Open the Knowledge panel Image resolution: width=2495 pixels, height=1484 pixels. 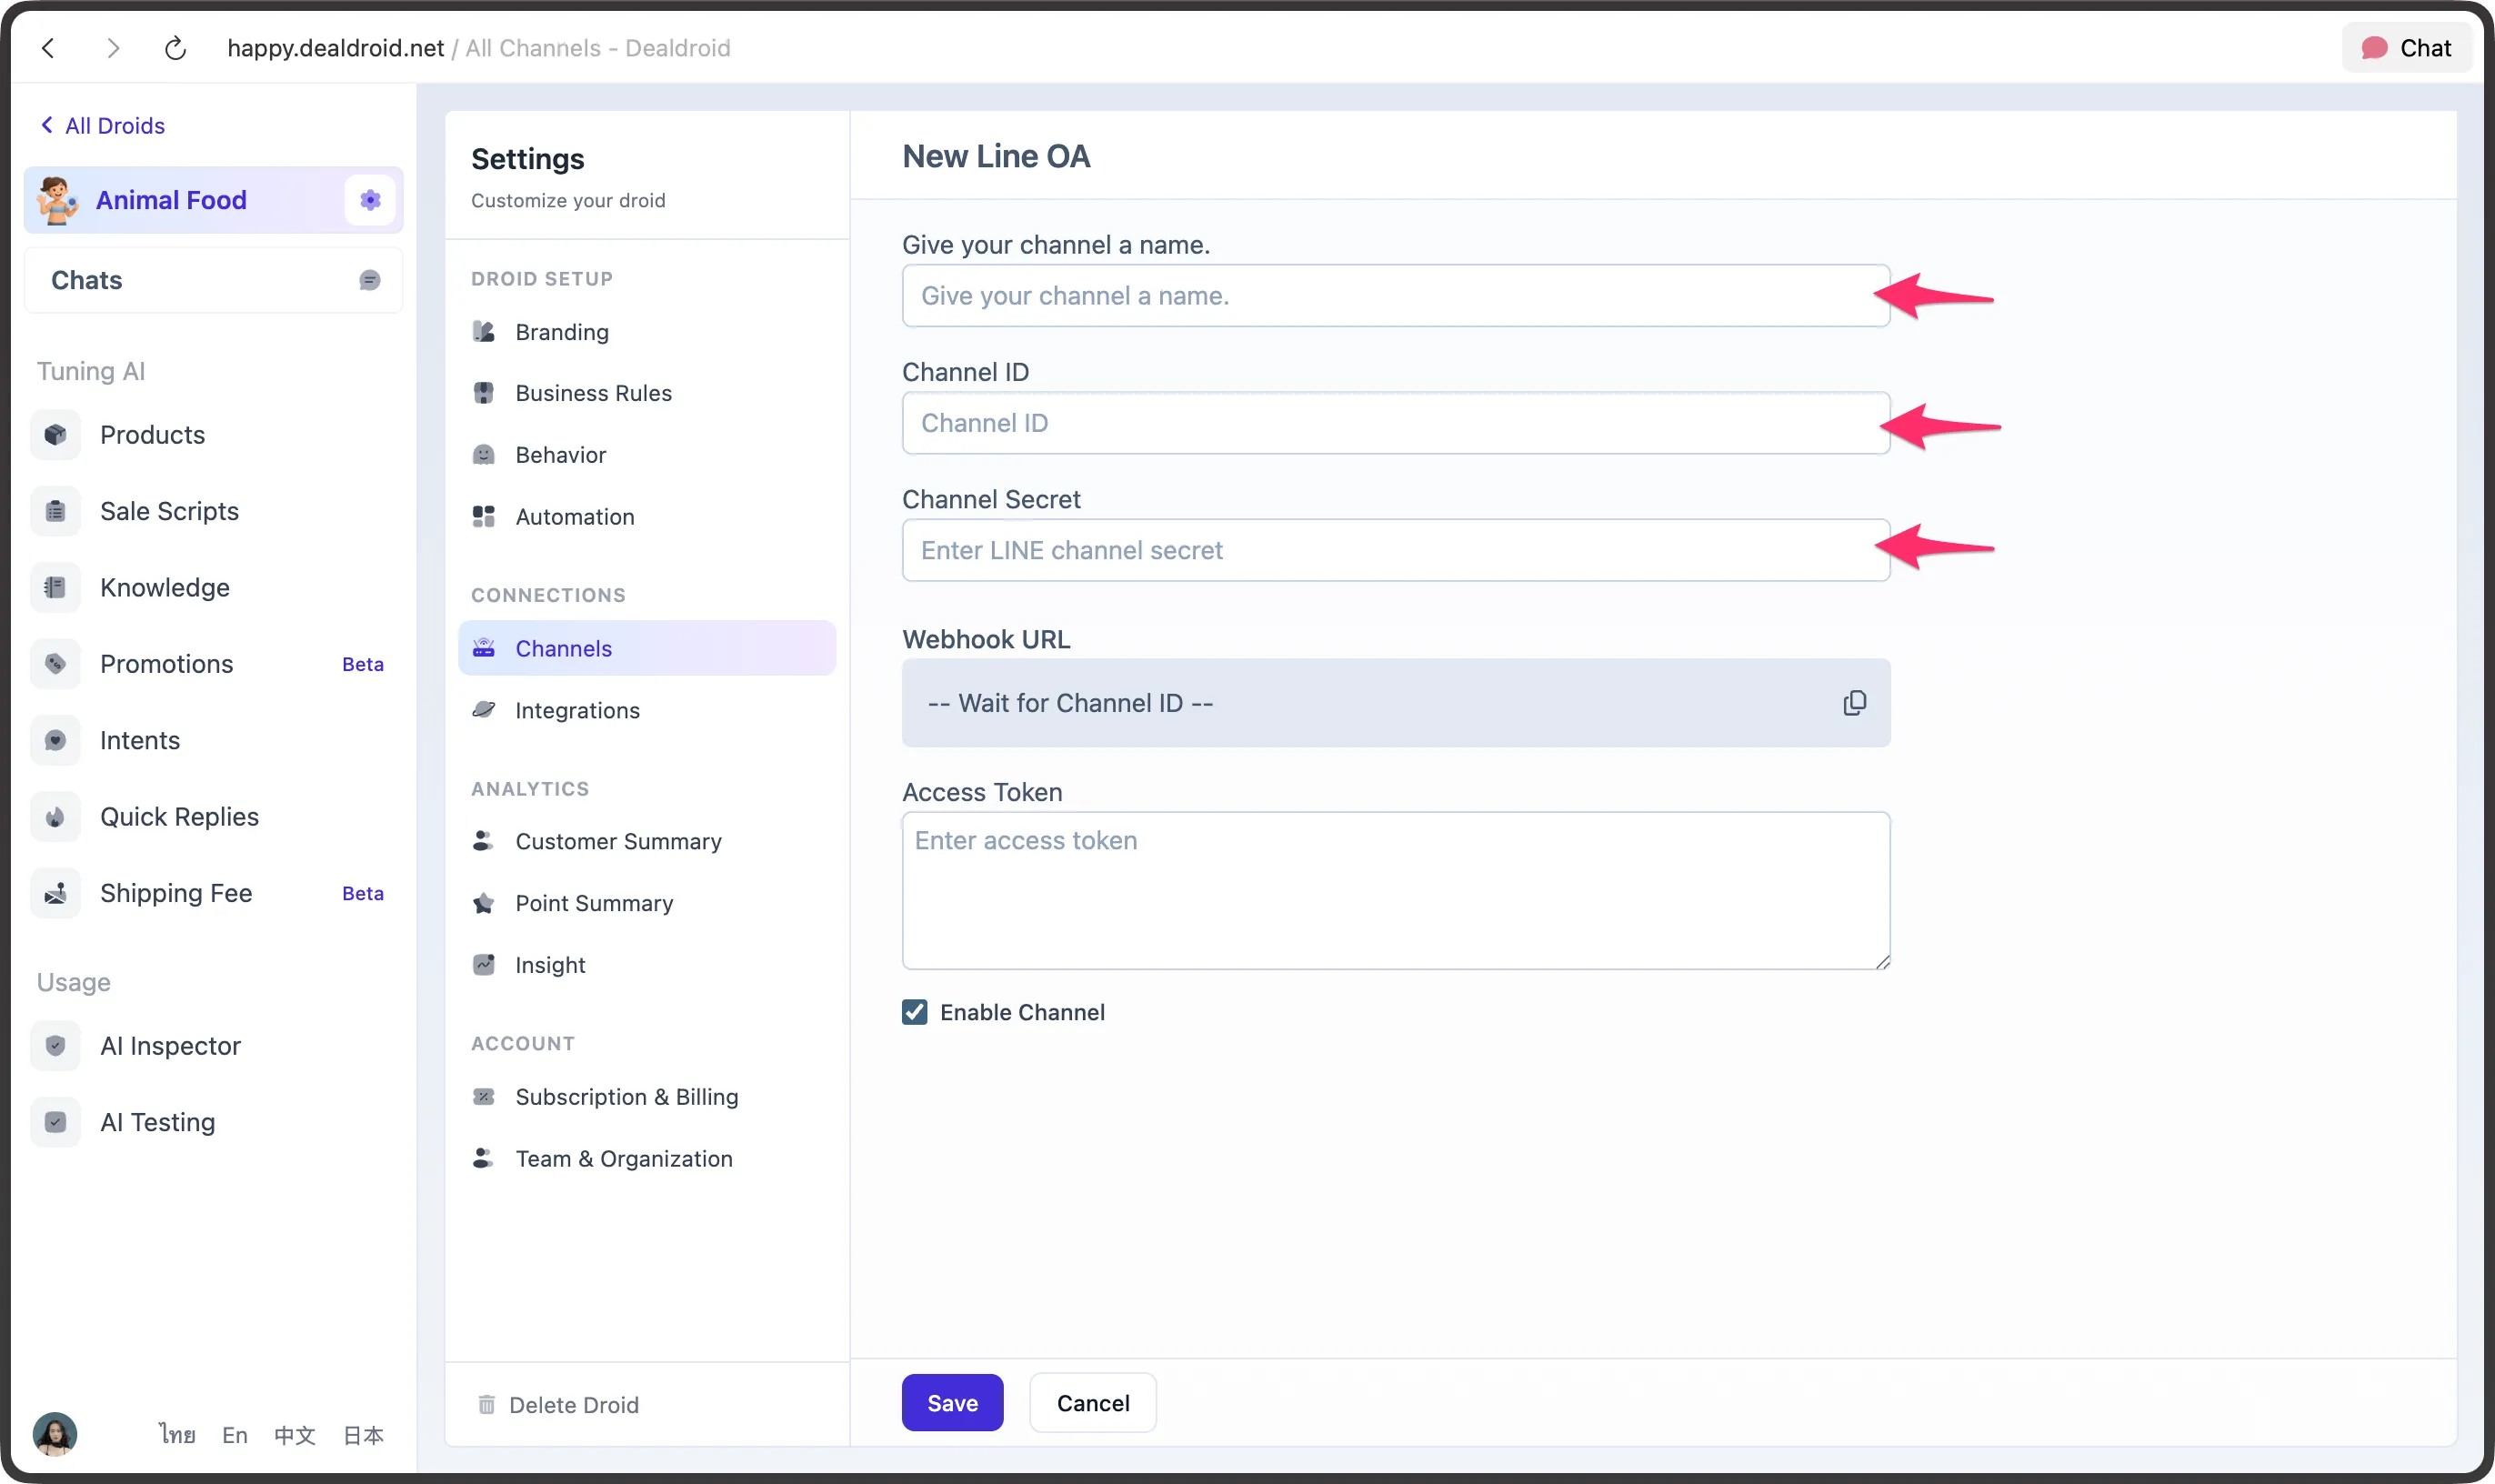[x=164, y=587]
